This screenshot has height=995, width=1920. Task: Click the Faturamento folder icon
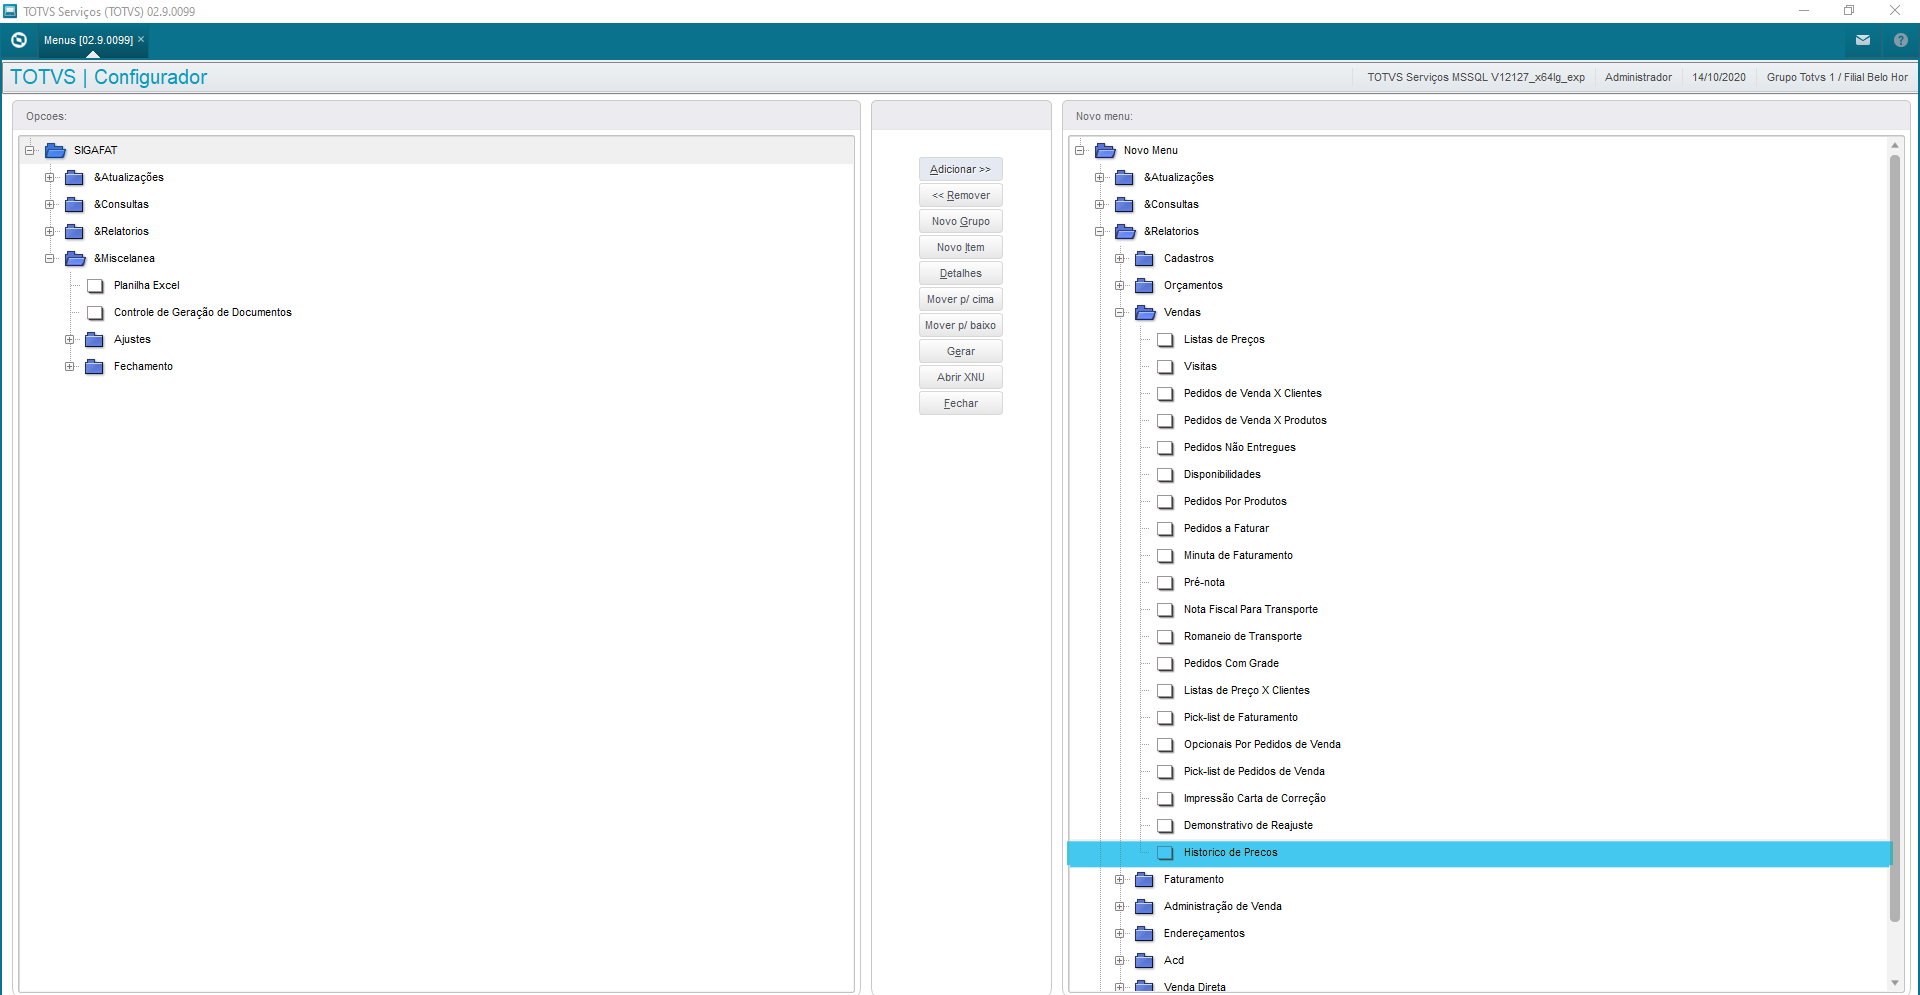tap(1145, 880)
